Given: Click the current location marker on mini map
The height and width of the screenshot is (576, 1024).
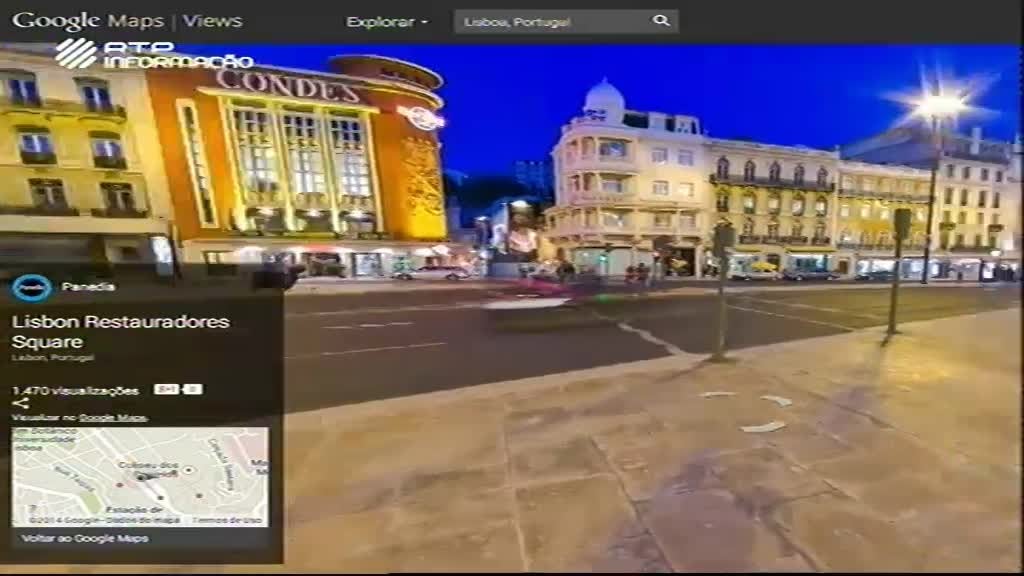Looking at the screenshot, I should 143,477.
